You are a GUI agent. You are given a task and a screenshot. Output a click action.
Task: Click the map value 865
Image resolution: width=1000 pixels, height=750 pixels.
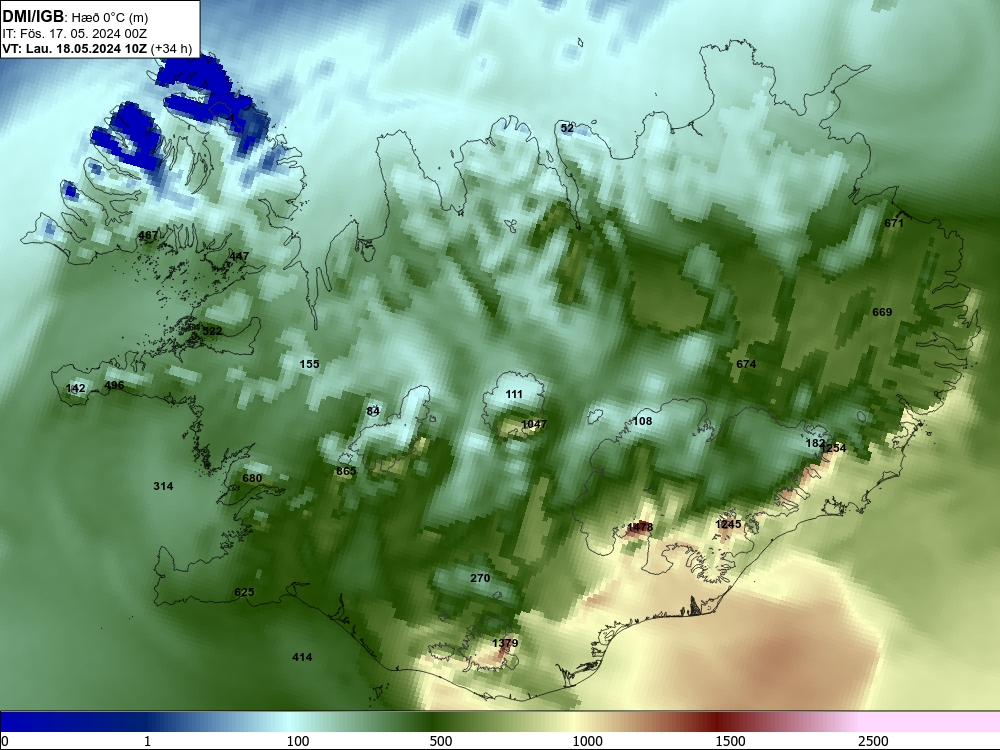tap(346, 471)
